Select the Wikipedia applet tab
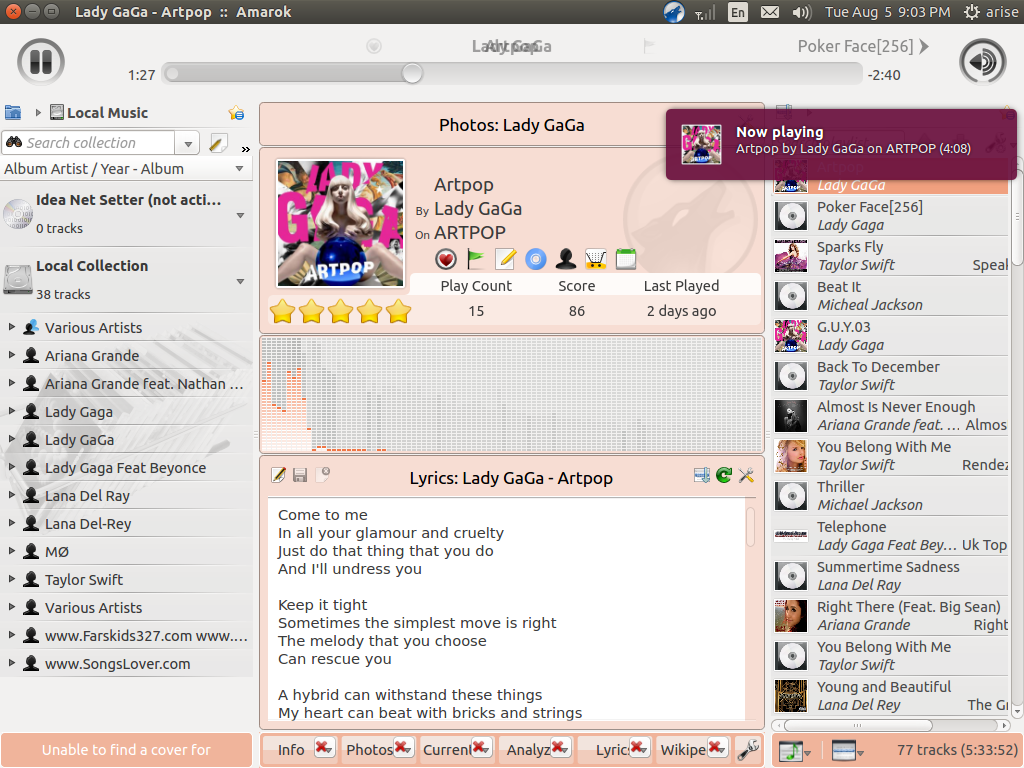This screenshot has width=1024, height=768. click(x=682, y=750)
